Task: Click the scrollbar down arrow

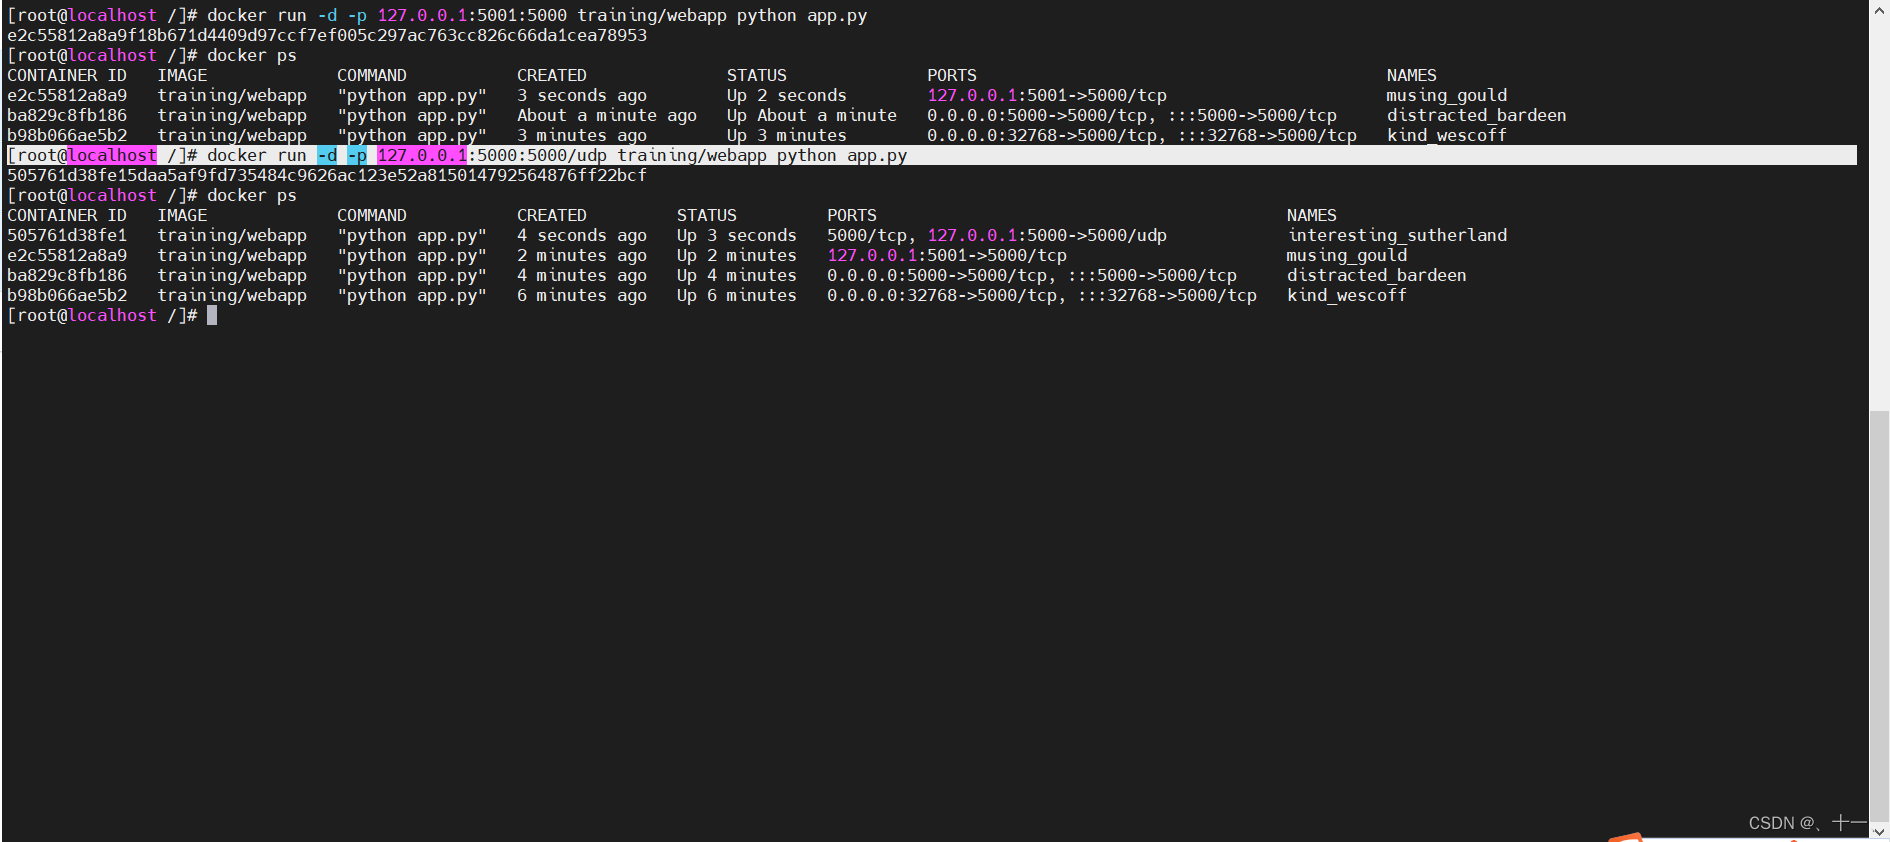Action: (1879, 832)
